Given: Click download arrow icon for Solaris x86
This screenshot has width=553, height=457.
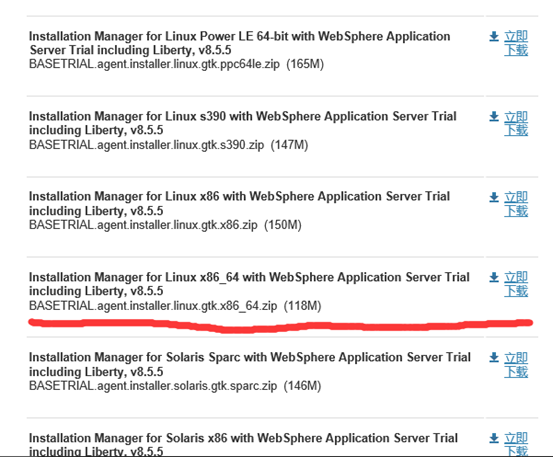Looking at the screenshot, I should (x=494, y=438).
